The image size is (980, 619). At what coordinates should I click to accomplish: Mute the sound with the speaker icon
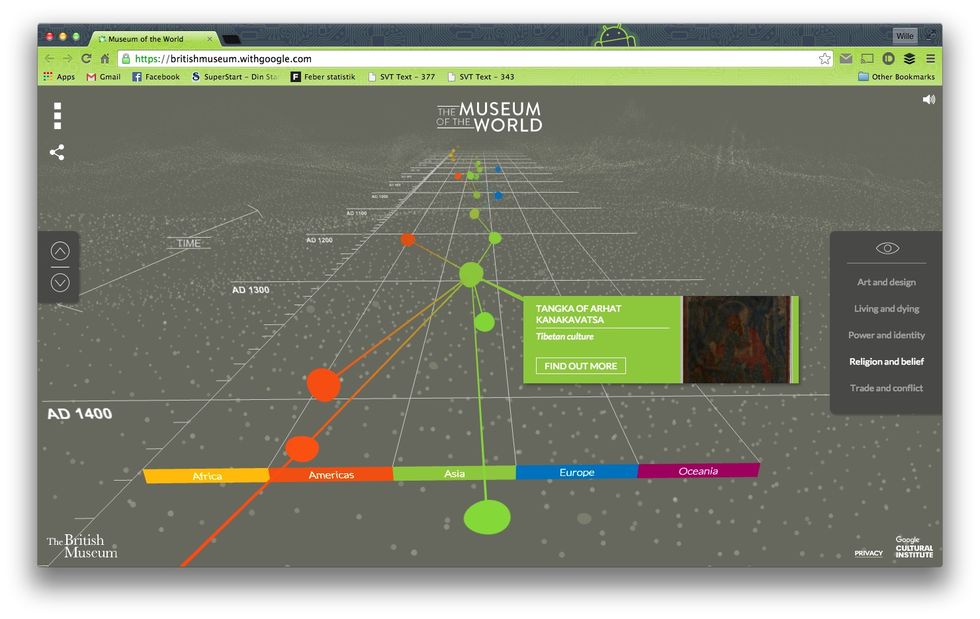(928, 100)
